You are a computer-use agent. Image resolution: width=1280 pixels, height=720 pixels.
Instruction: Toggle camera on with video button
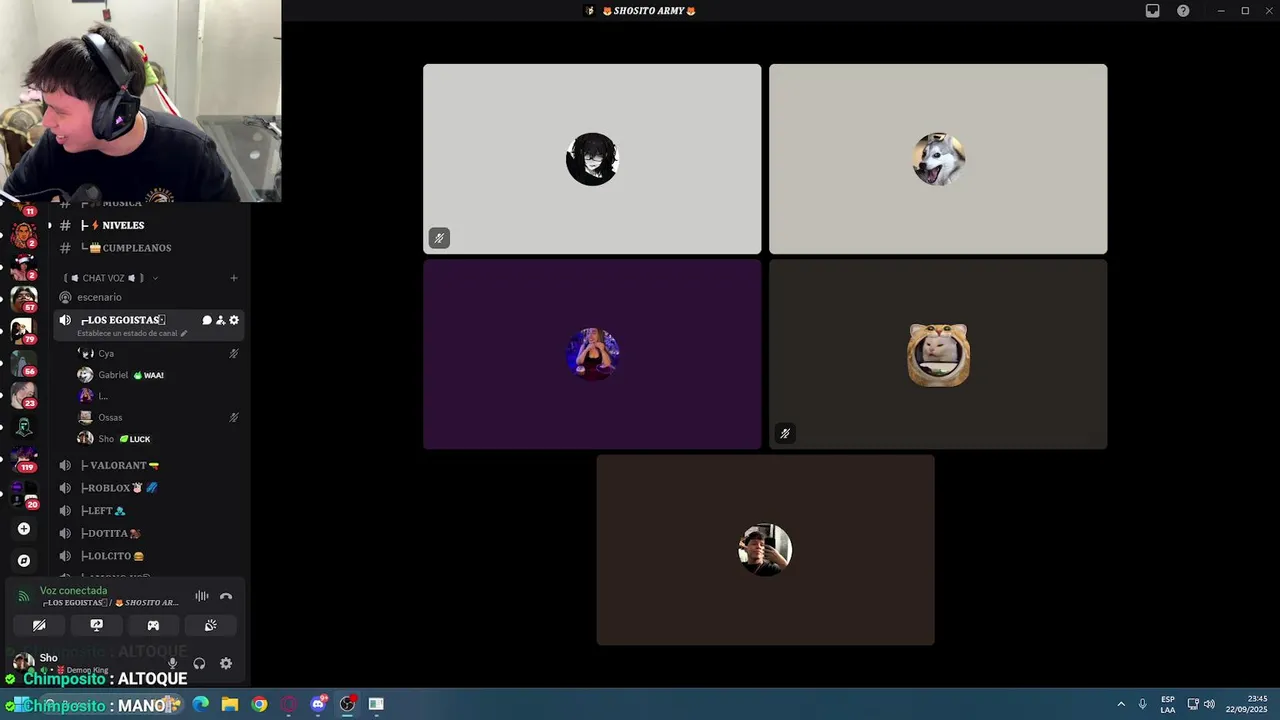coord(39,625)
